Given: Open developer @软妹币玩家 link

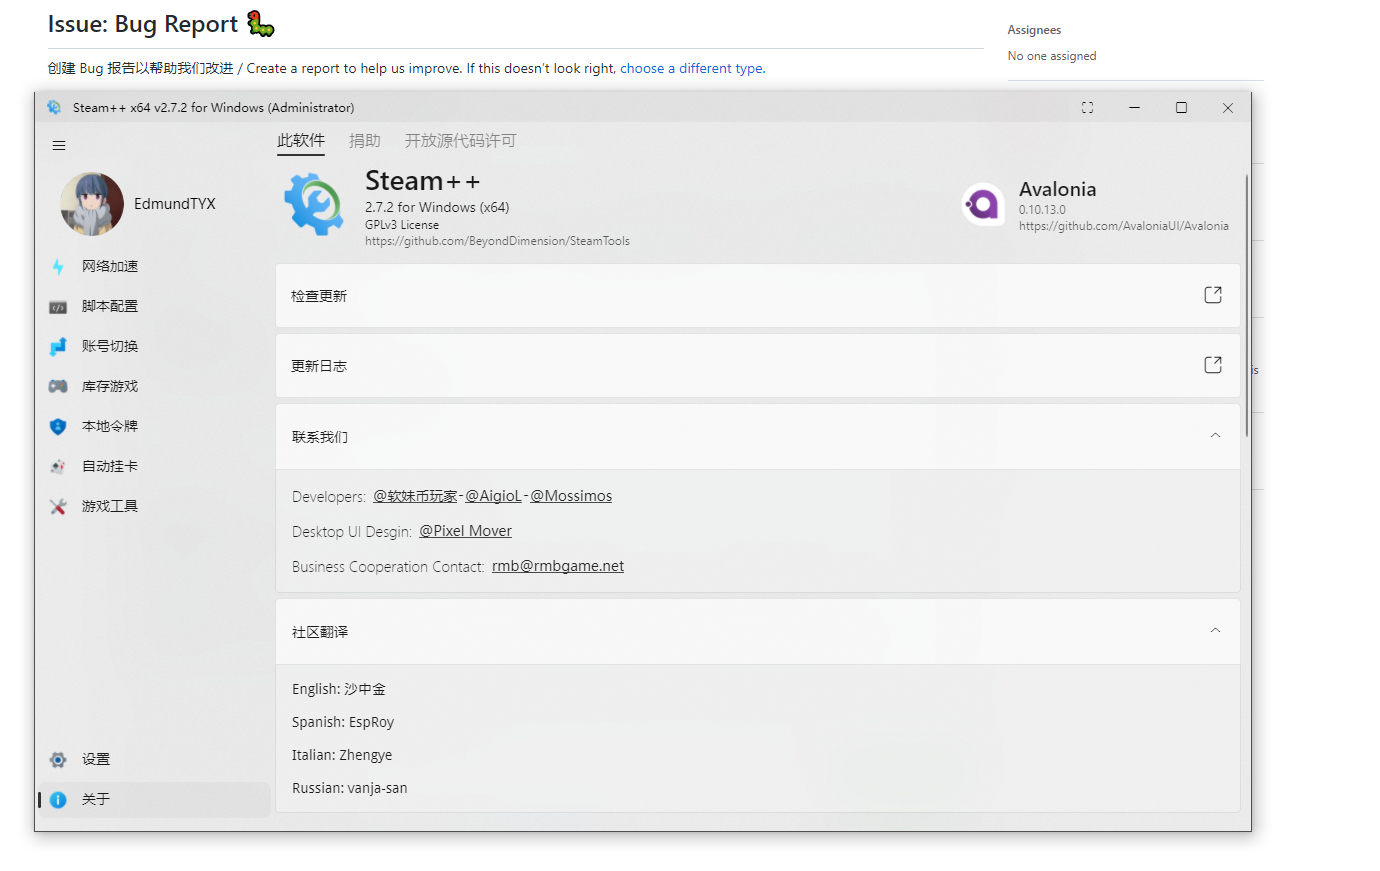Looking at the screenshot, I should click(415, 496).
